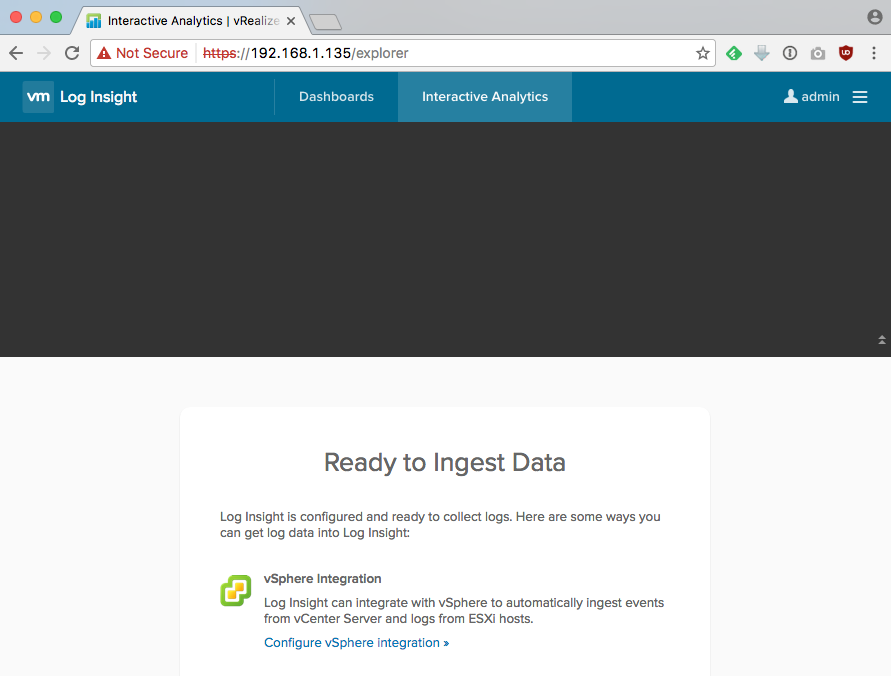
Task: Click the download arrow extension icon
Action: coord(762,52)
